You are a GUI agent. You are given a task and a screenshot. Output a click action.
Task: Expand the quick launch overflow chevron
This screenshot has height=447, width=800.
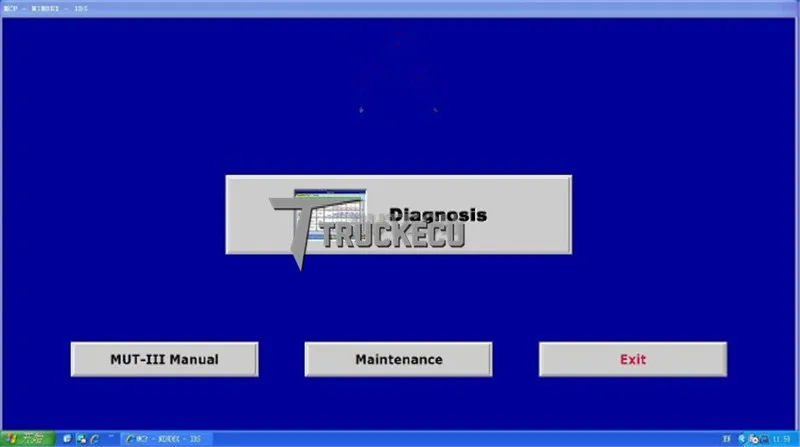pos(111,436)
